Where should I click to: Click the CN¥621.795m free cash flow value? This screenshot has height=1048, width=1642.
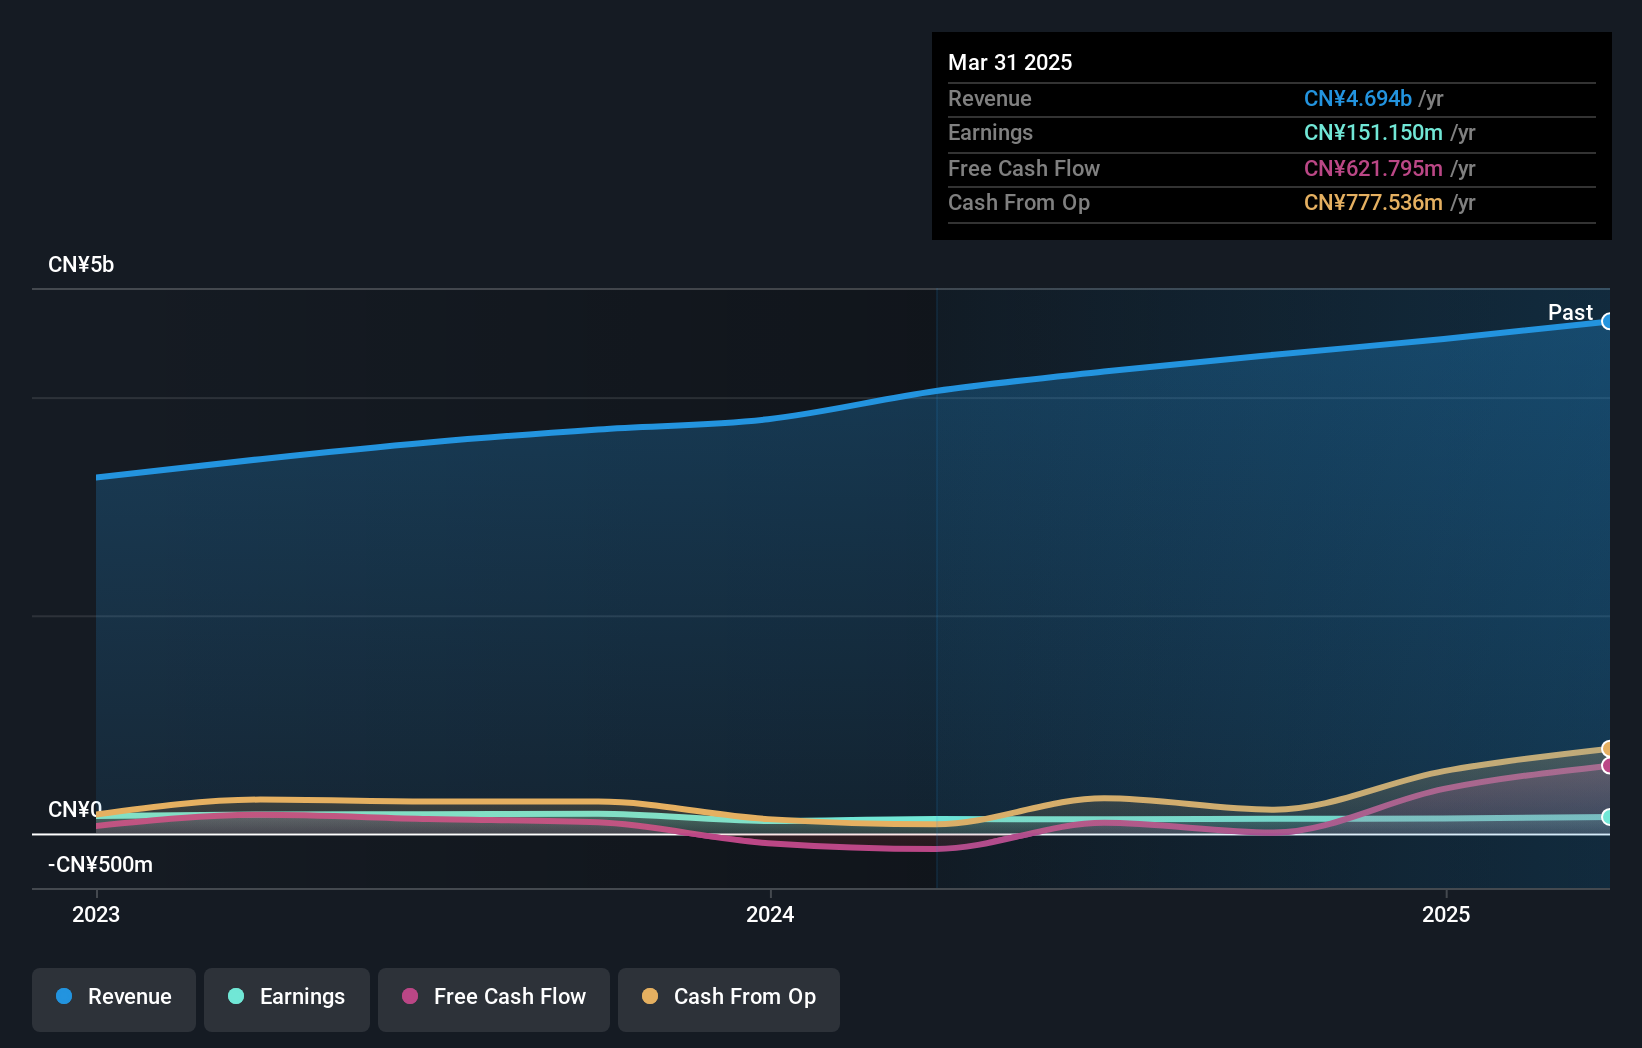(x=1373, y=168)
